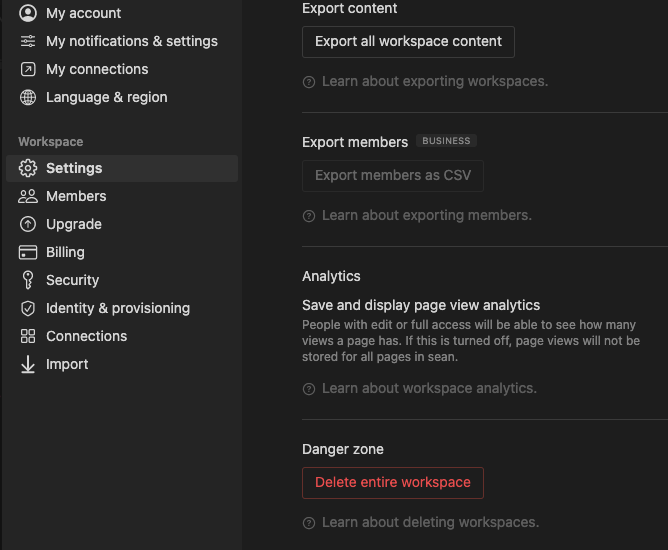Open the Upgrade plan page
This screenshot has height=550, width=668.
point(122,224)
